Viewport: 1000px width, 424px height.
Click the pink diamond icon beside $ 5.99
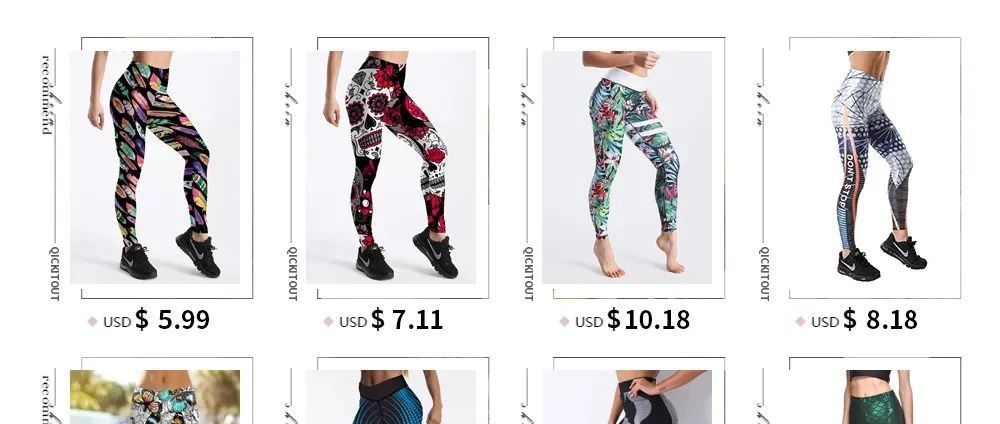92,321
